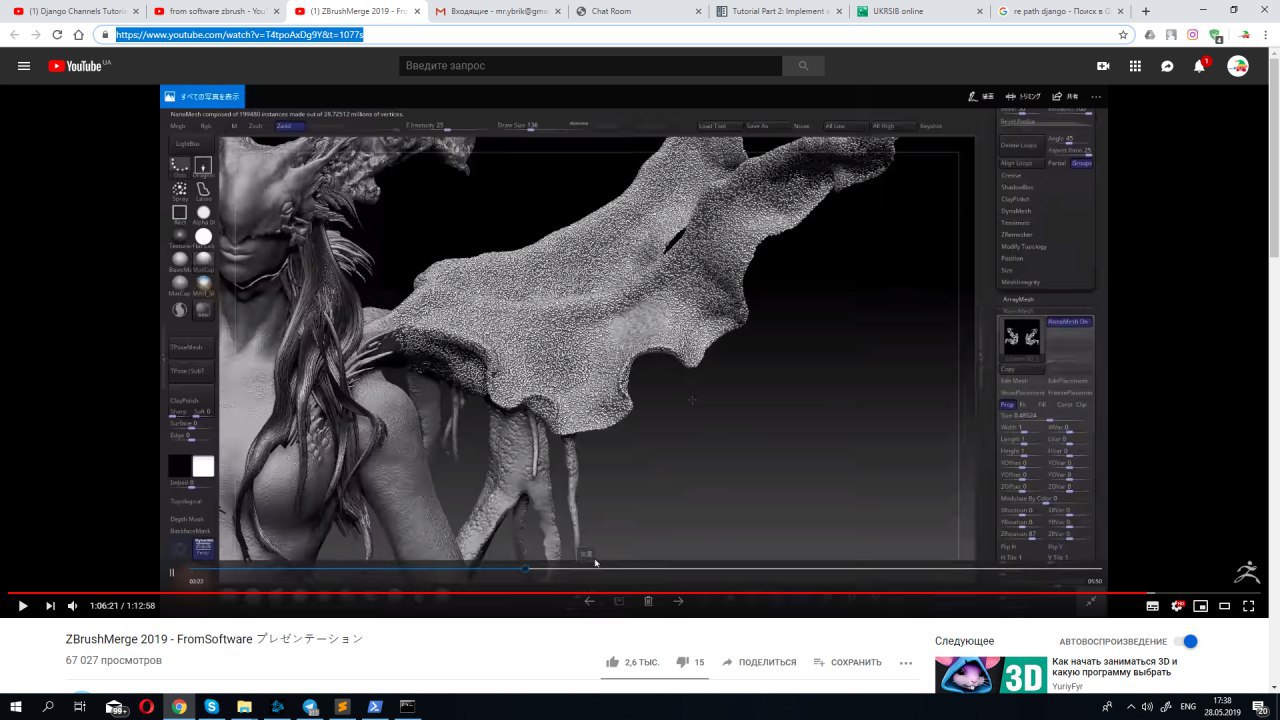Image resolution: width=1280 pixels, height=720 pixels.
Task: Open Windows taskbar search
Action: coord(48,707)
